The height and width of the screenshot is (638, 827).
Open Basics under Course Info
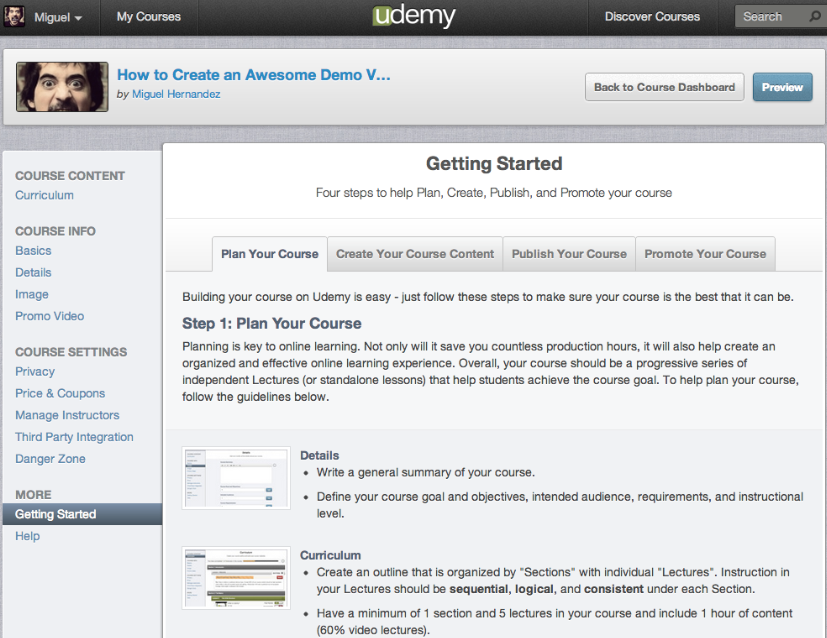[33, 251]
